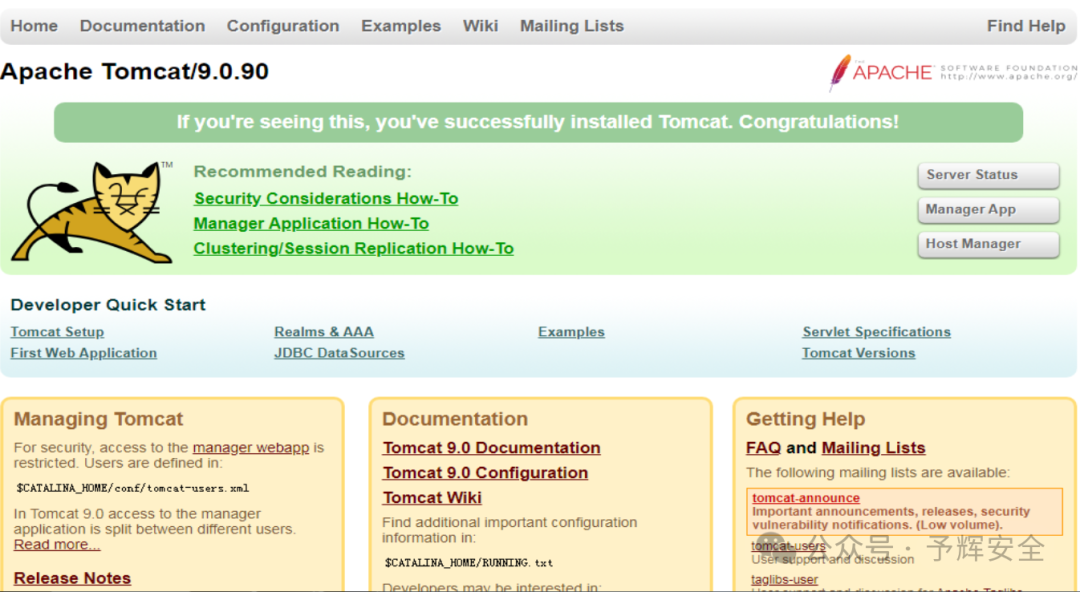Image resolution: width=1080 pixels, height=592 pixels.
Task: Open Security Considerations How-To link
Action: tap(326, 198)
